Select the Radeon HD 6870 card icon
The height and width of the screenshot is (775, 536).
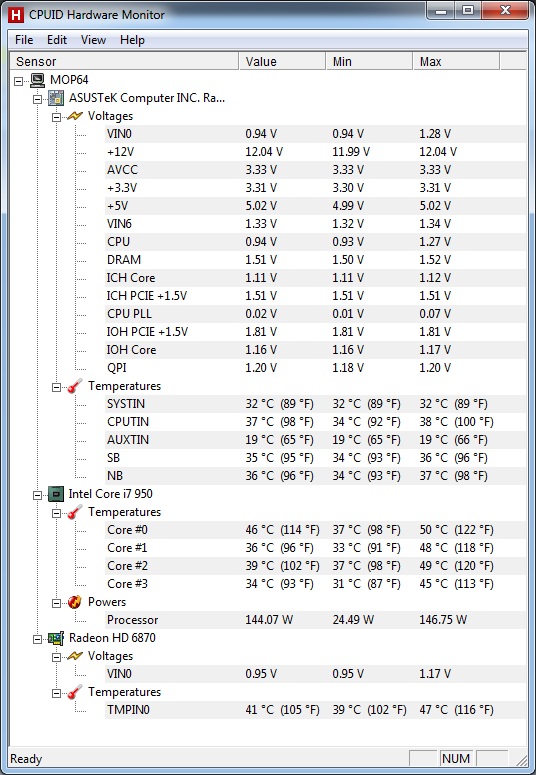(56, 638)
